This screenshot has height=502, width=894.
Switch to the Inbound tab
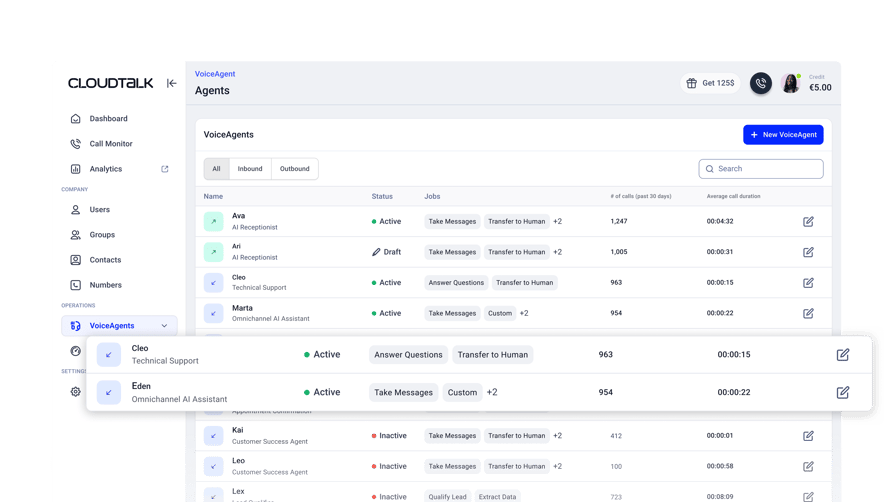pos(250,169)
